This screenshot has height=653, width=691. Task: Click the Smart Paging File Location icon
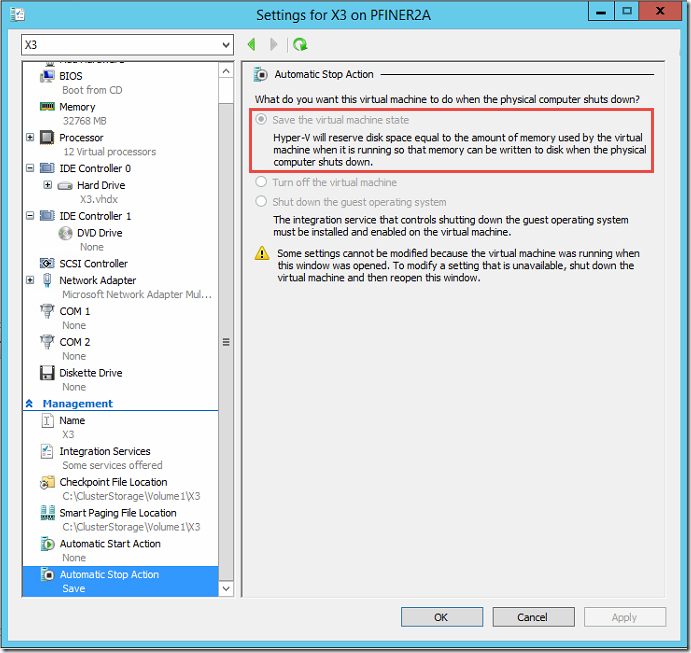pos(47,513)
